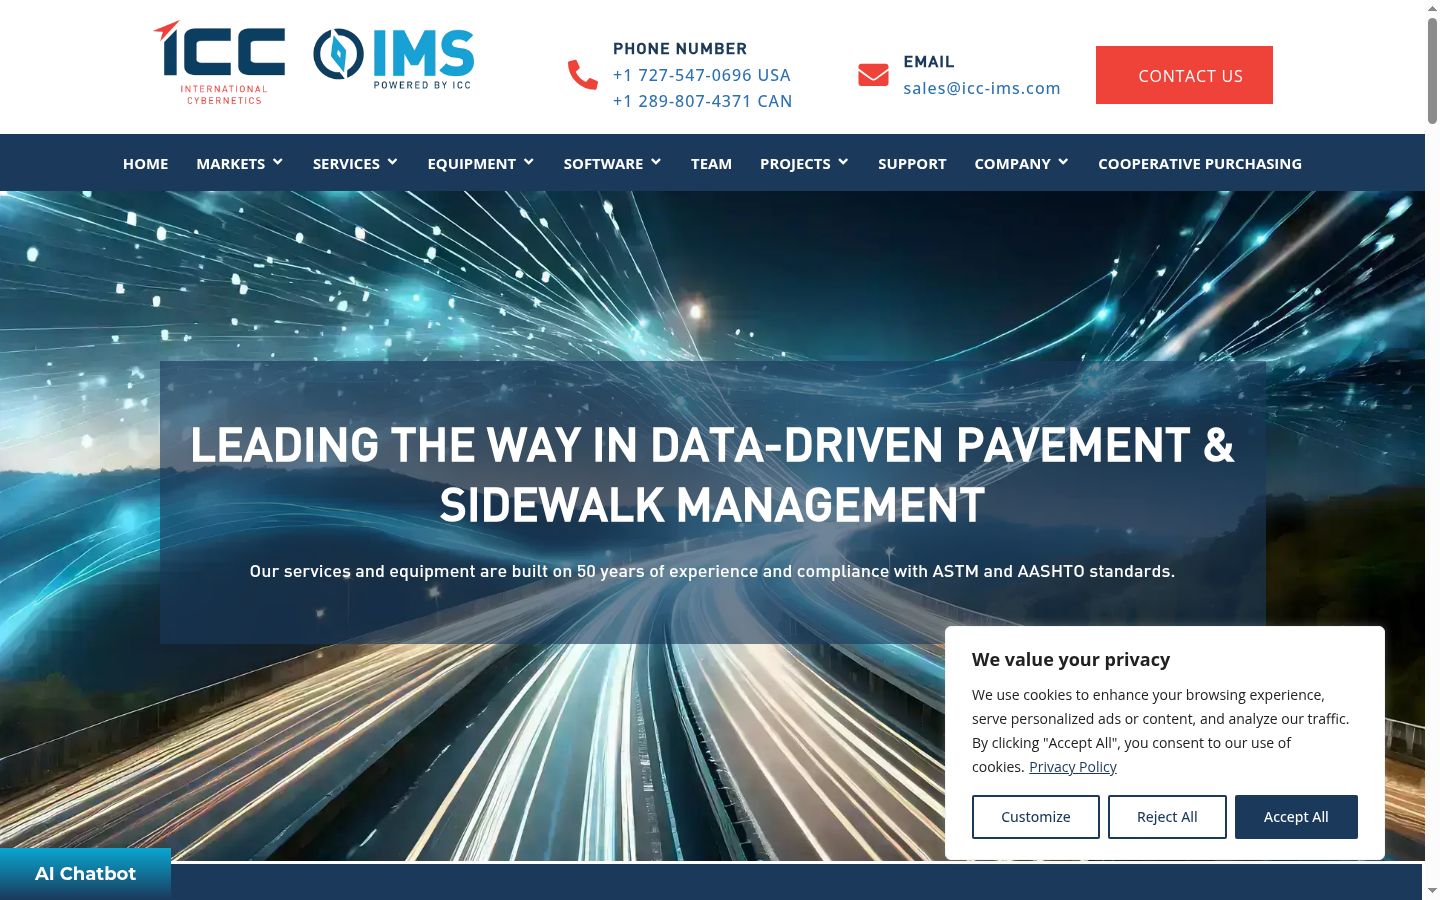Call the +1 289-807-4371 CAN number
Viewport: 1440px width, 900px height.
coord(702,101)
